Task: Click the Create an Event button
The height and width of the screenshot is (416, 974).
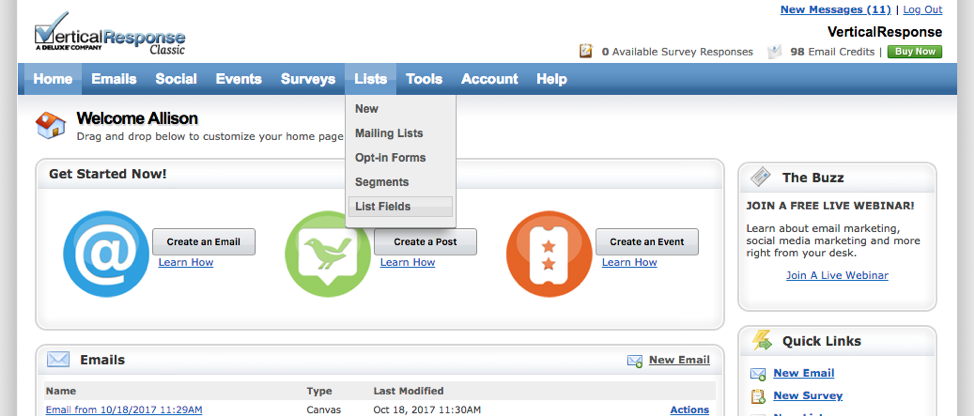Action: tap(647, 242)
